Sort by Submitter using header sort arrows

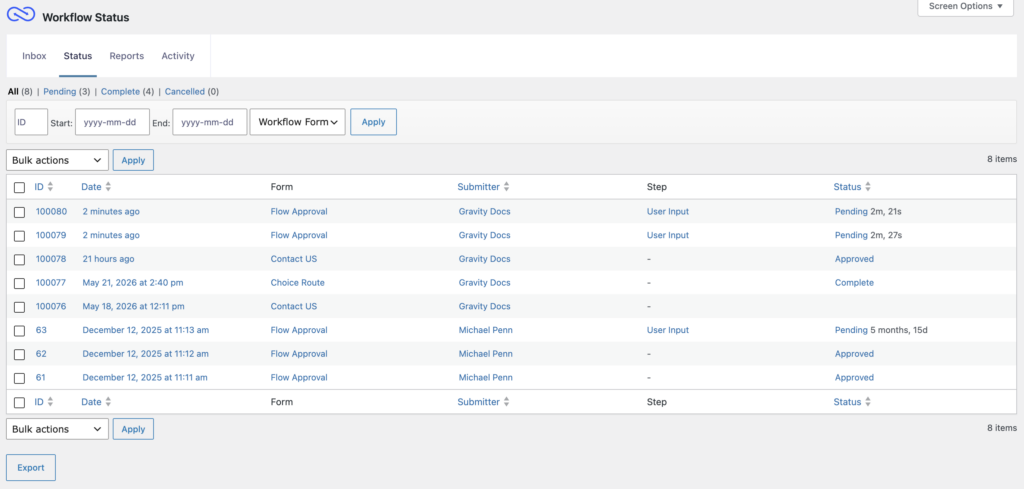(506, 187)
